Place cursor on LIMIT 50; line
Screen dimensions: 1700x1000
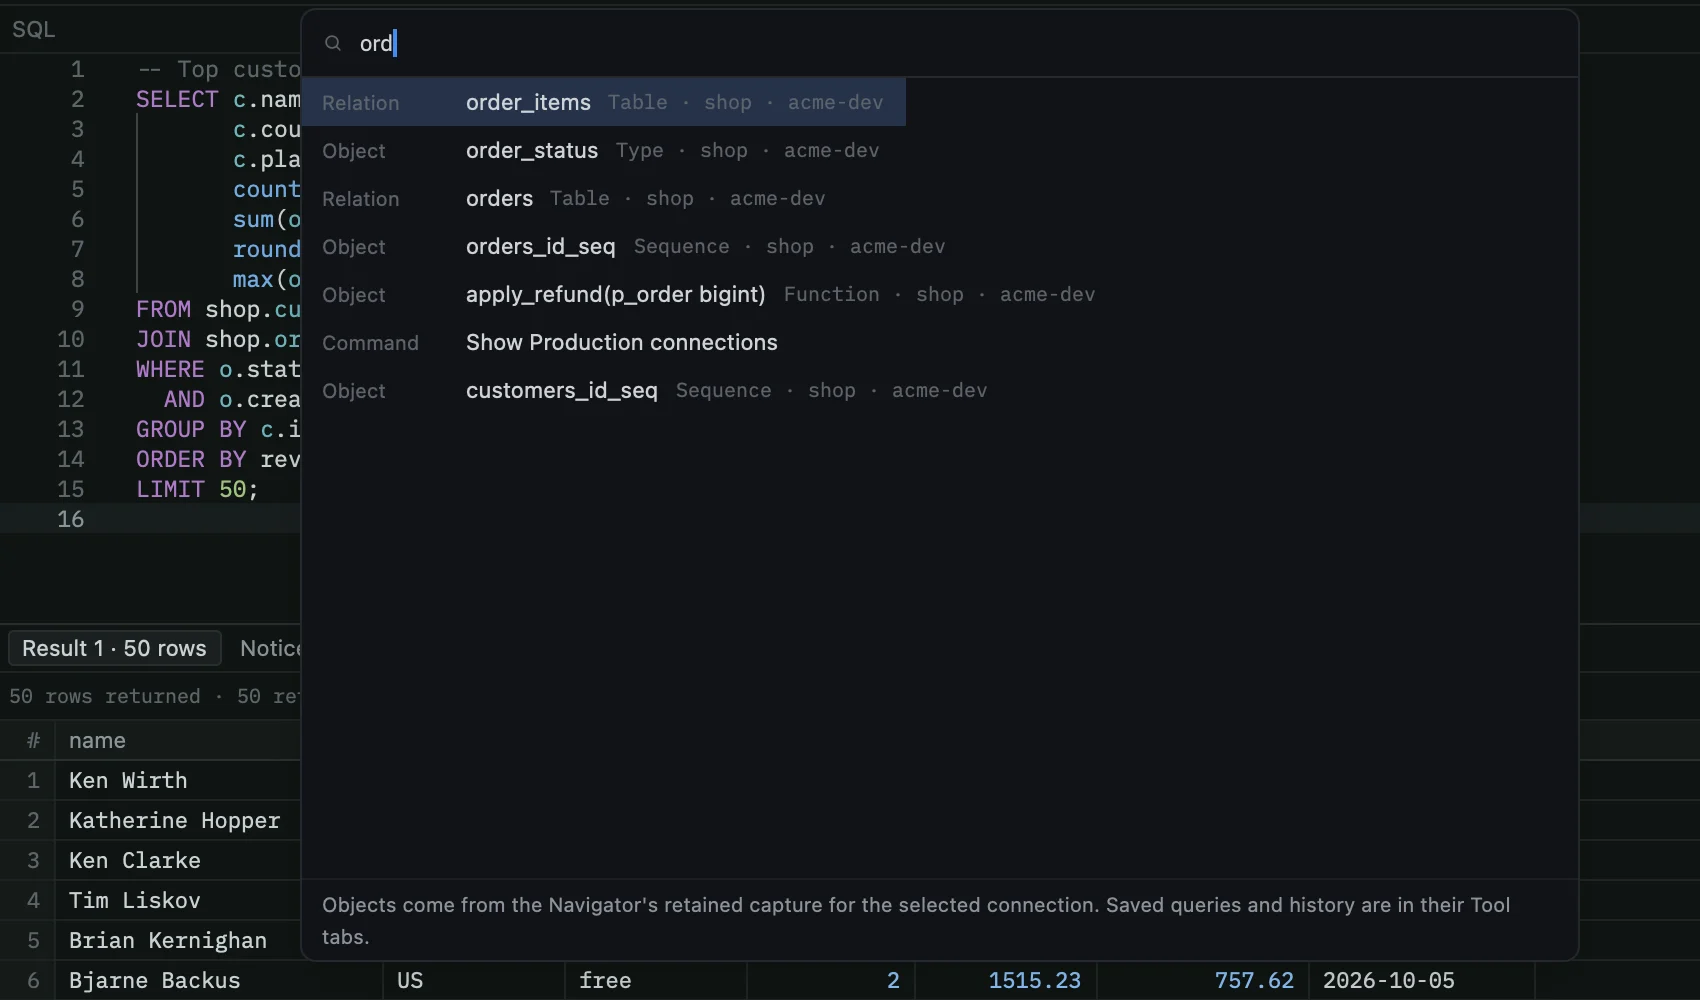click(197, 489)
